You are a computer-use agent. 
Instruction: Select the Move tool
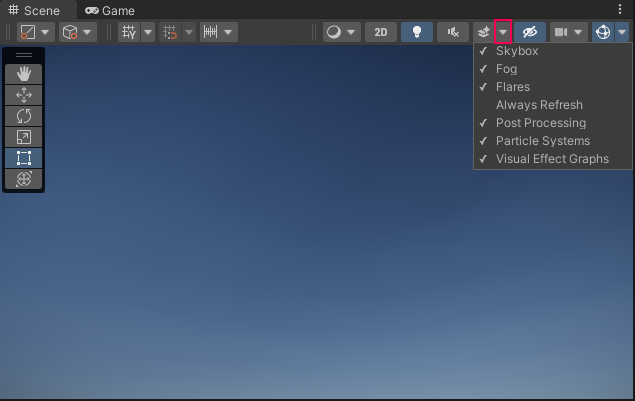coord(24,95)
